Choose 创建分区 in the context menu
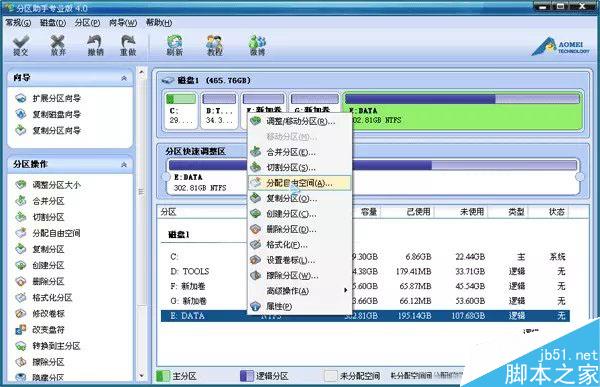 [x=299, y=214]
